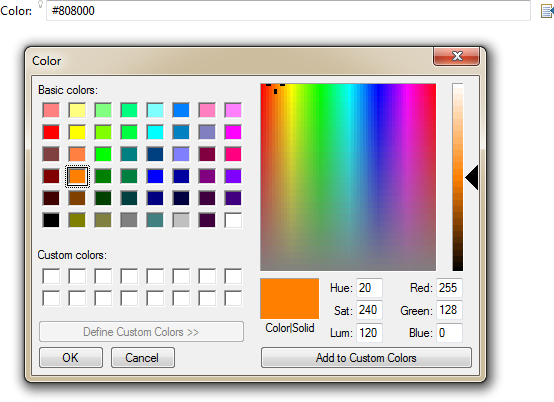This screenshot has height=402, width=554.
Task: Click Add to Custom Colors
Action: [x=366, y=357]
